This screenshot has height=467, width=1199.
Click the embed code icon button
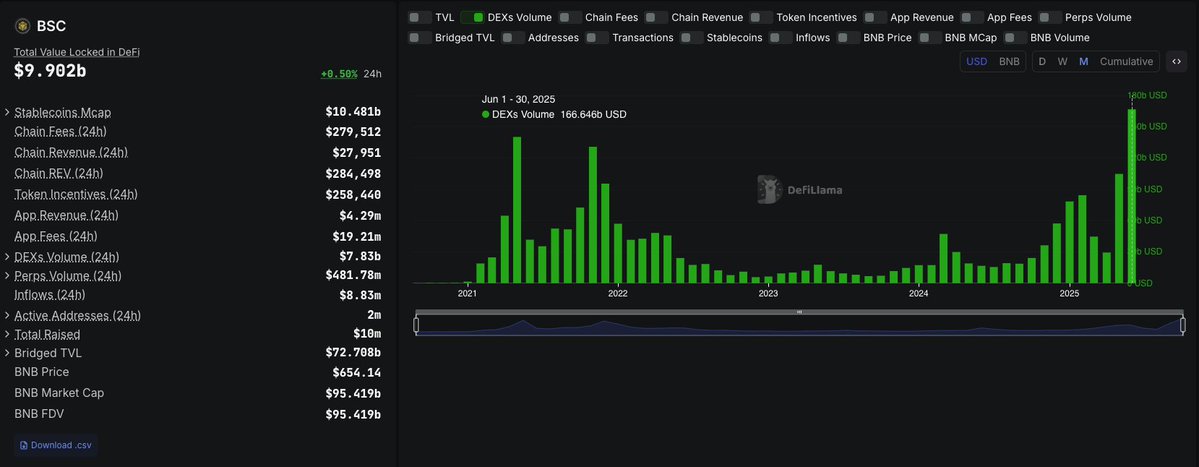(x=1176, y=62)
